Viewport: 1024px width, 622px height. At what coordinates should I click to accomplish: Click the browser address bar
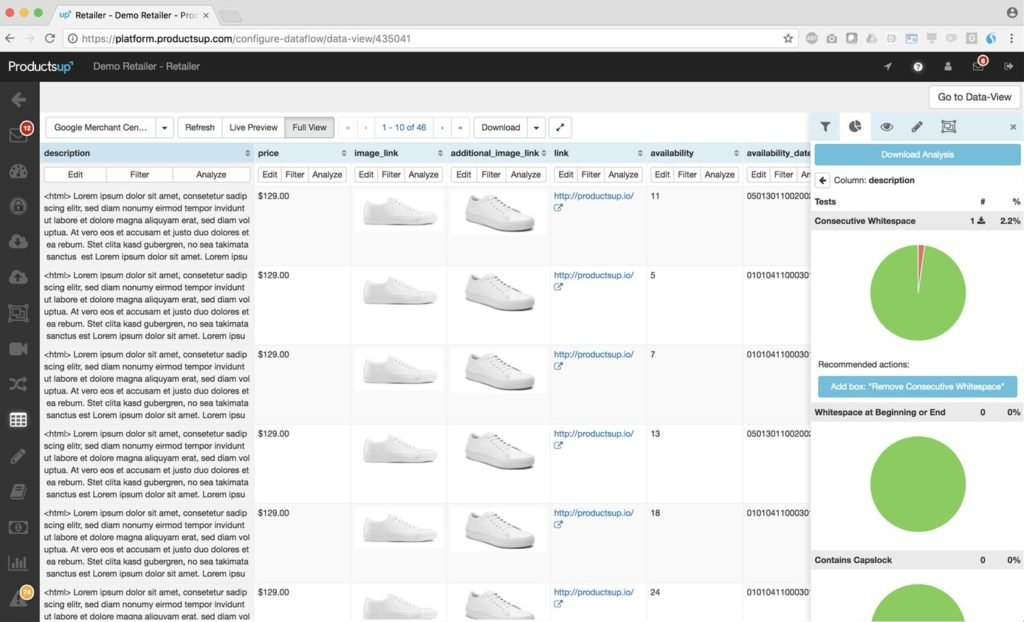pyautogui.click(x=424, y=39)
